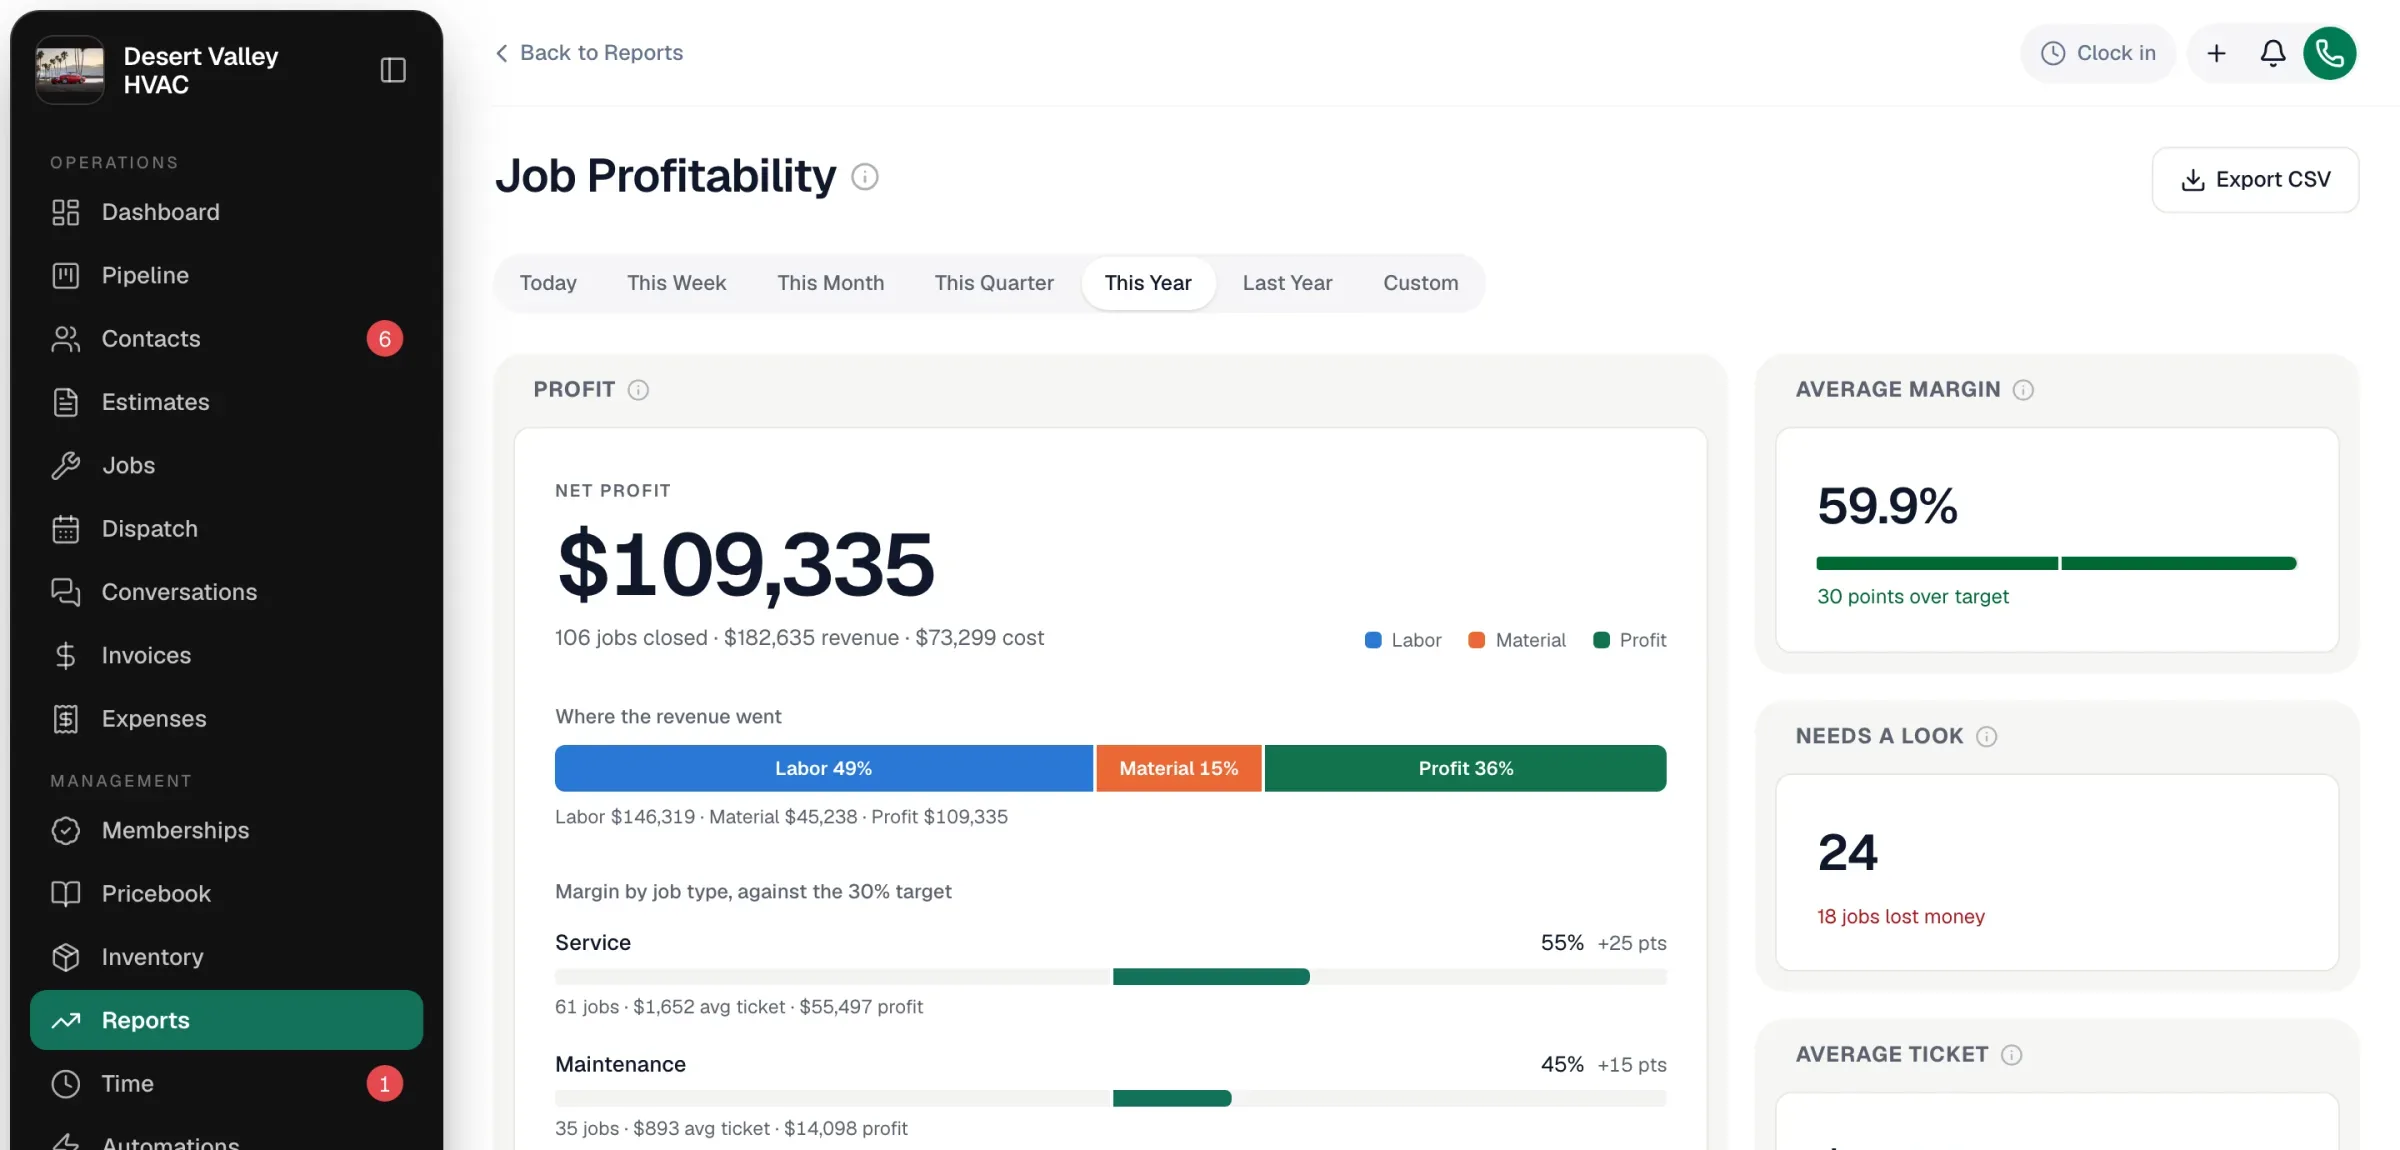Click the Reports trend line icon
The image size is (2400, 1150).
(x=65, y=1020)
